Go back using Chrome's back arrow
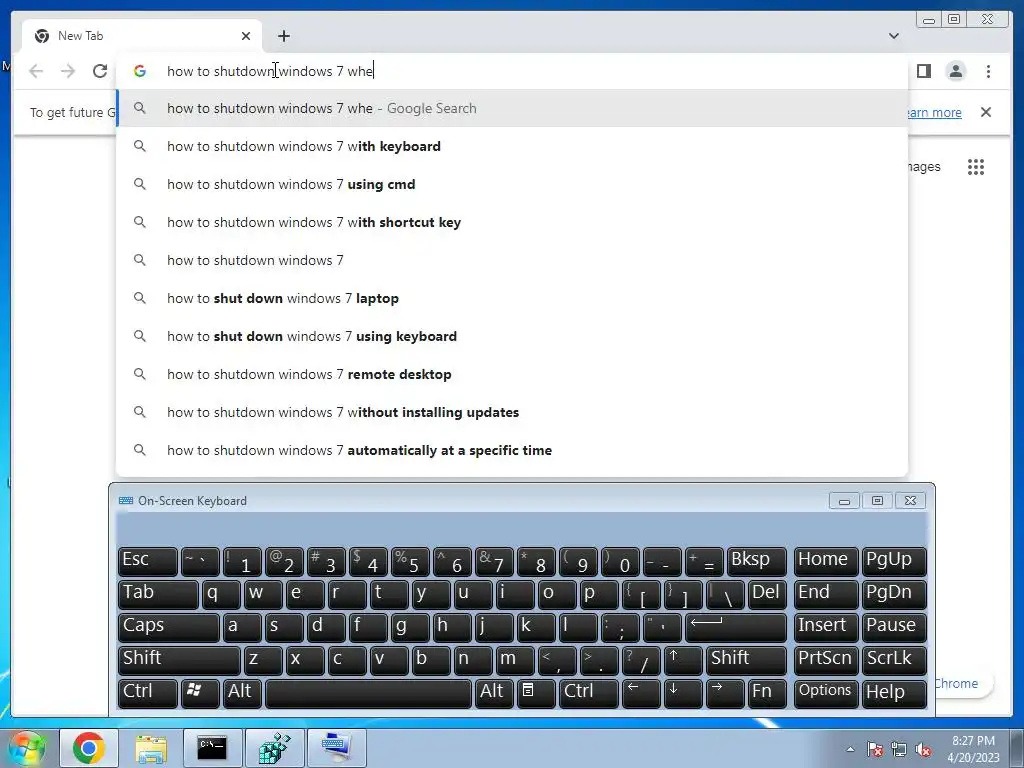The width and height of the screenshot is (1024, 768). [x=36, y=71]
